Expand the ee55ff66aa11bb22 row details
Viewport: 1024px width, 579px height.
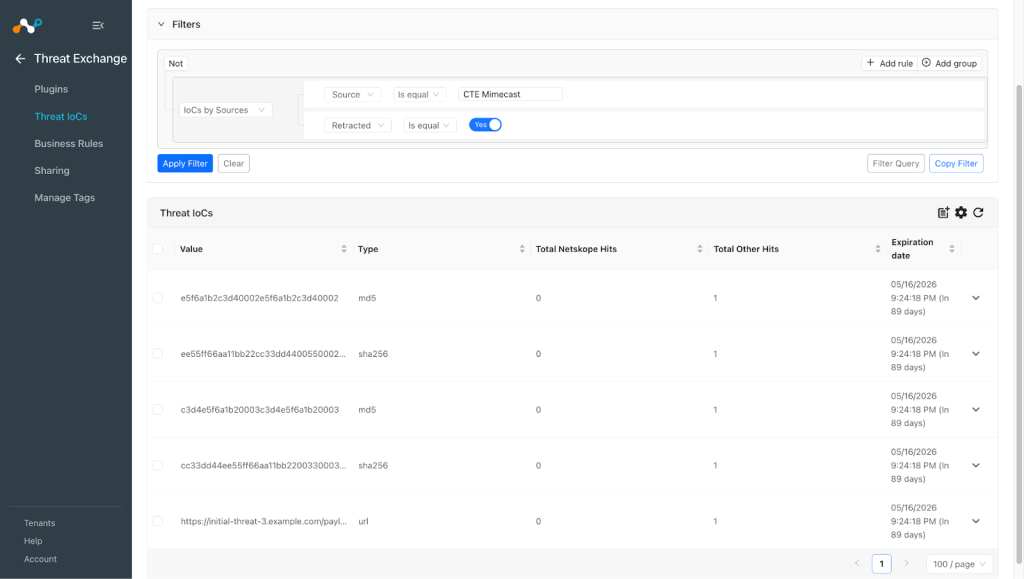[976, 354]
